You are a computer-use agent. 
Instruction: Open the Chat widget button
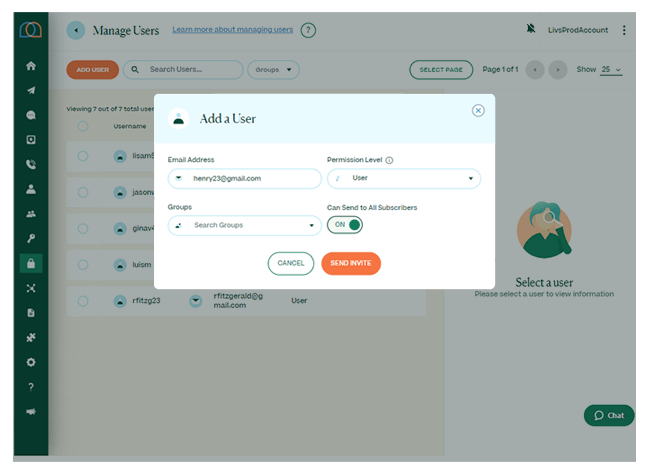pyautogui.click(x=609, y=415)
